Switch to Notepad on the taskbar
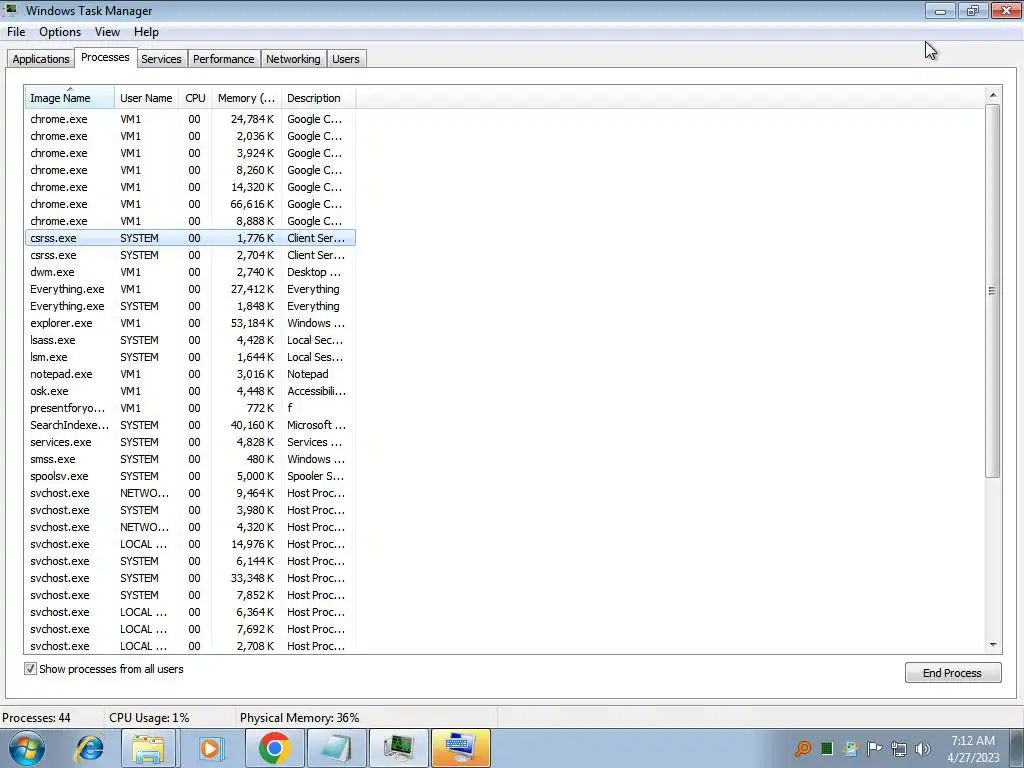Image resolution: width=1024 pixels, height=768 pixels. (336, 748)
